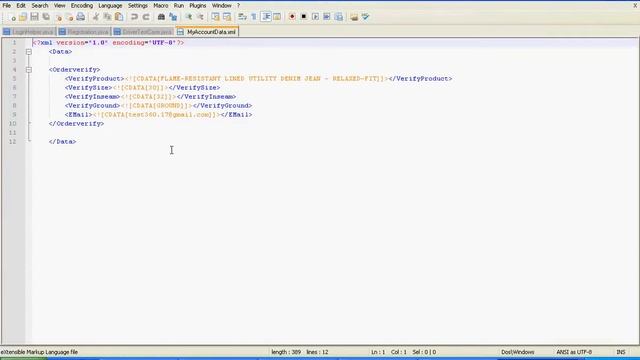Image resolution: width=640 pixels, height=360 pixels.
Task: Open the Run menu
Action: pyautogui.click(x=178, y=5)
